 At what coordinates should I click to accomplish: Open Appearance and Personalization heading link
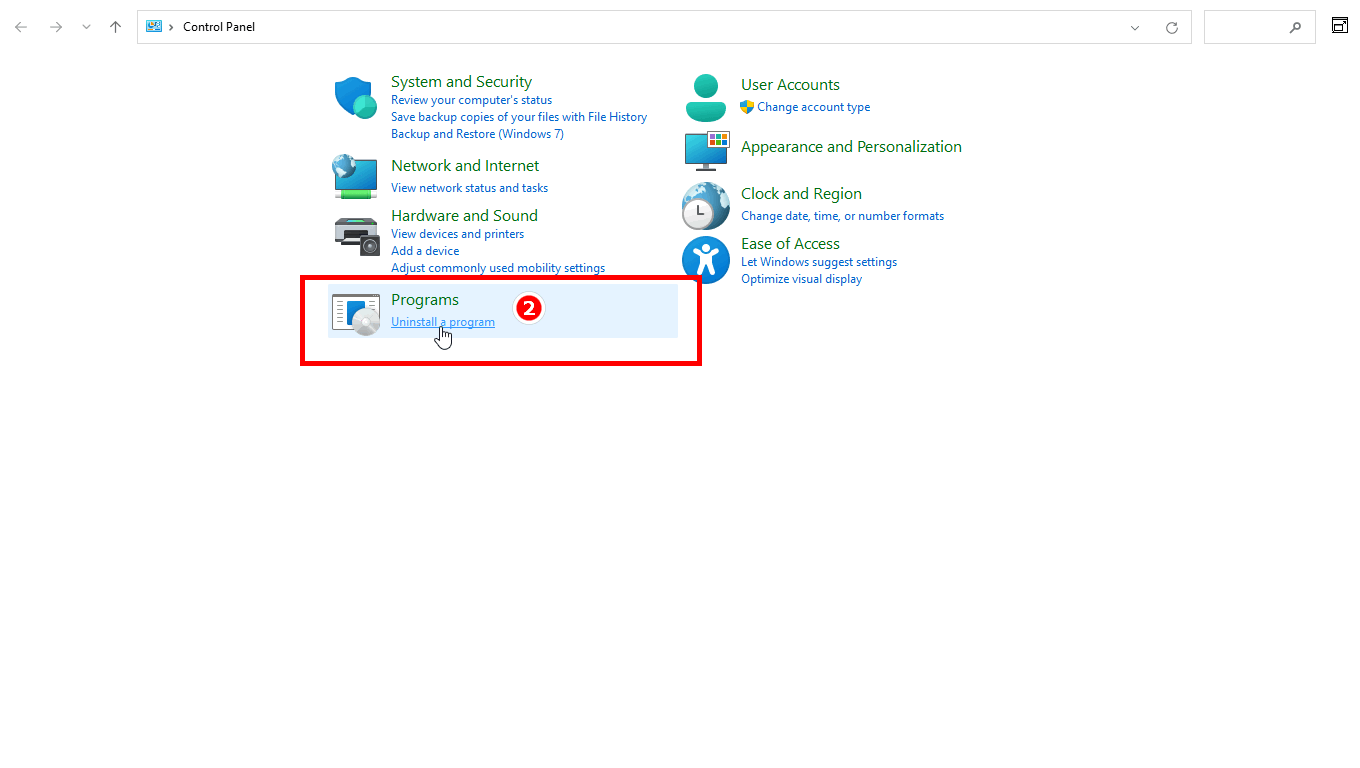click(851, 147)
